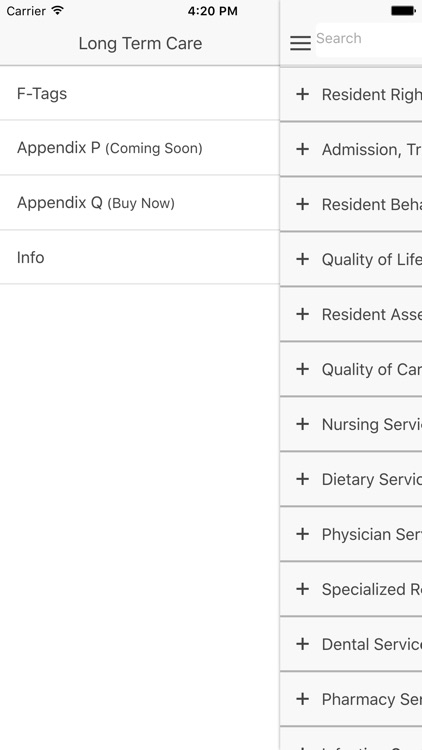This screenshot has width=422, height=750.
Task: Expand Physician Services plus icon
Action: click(302, 534)
